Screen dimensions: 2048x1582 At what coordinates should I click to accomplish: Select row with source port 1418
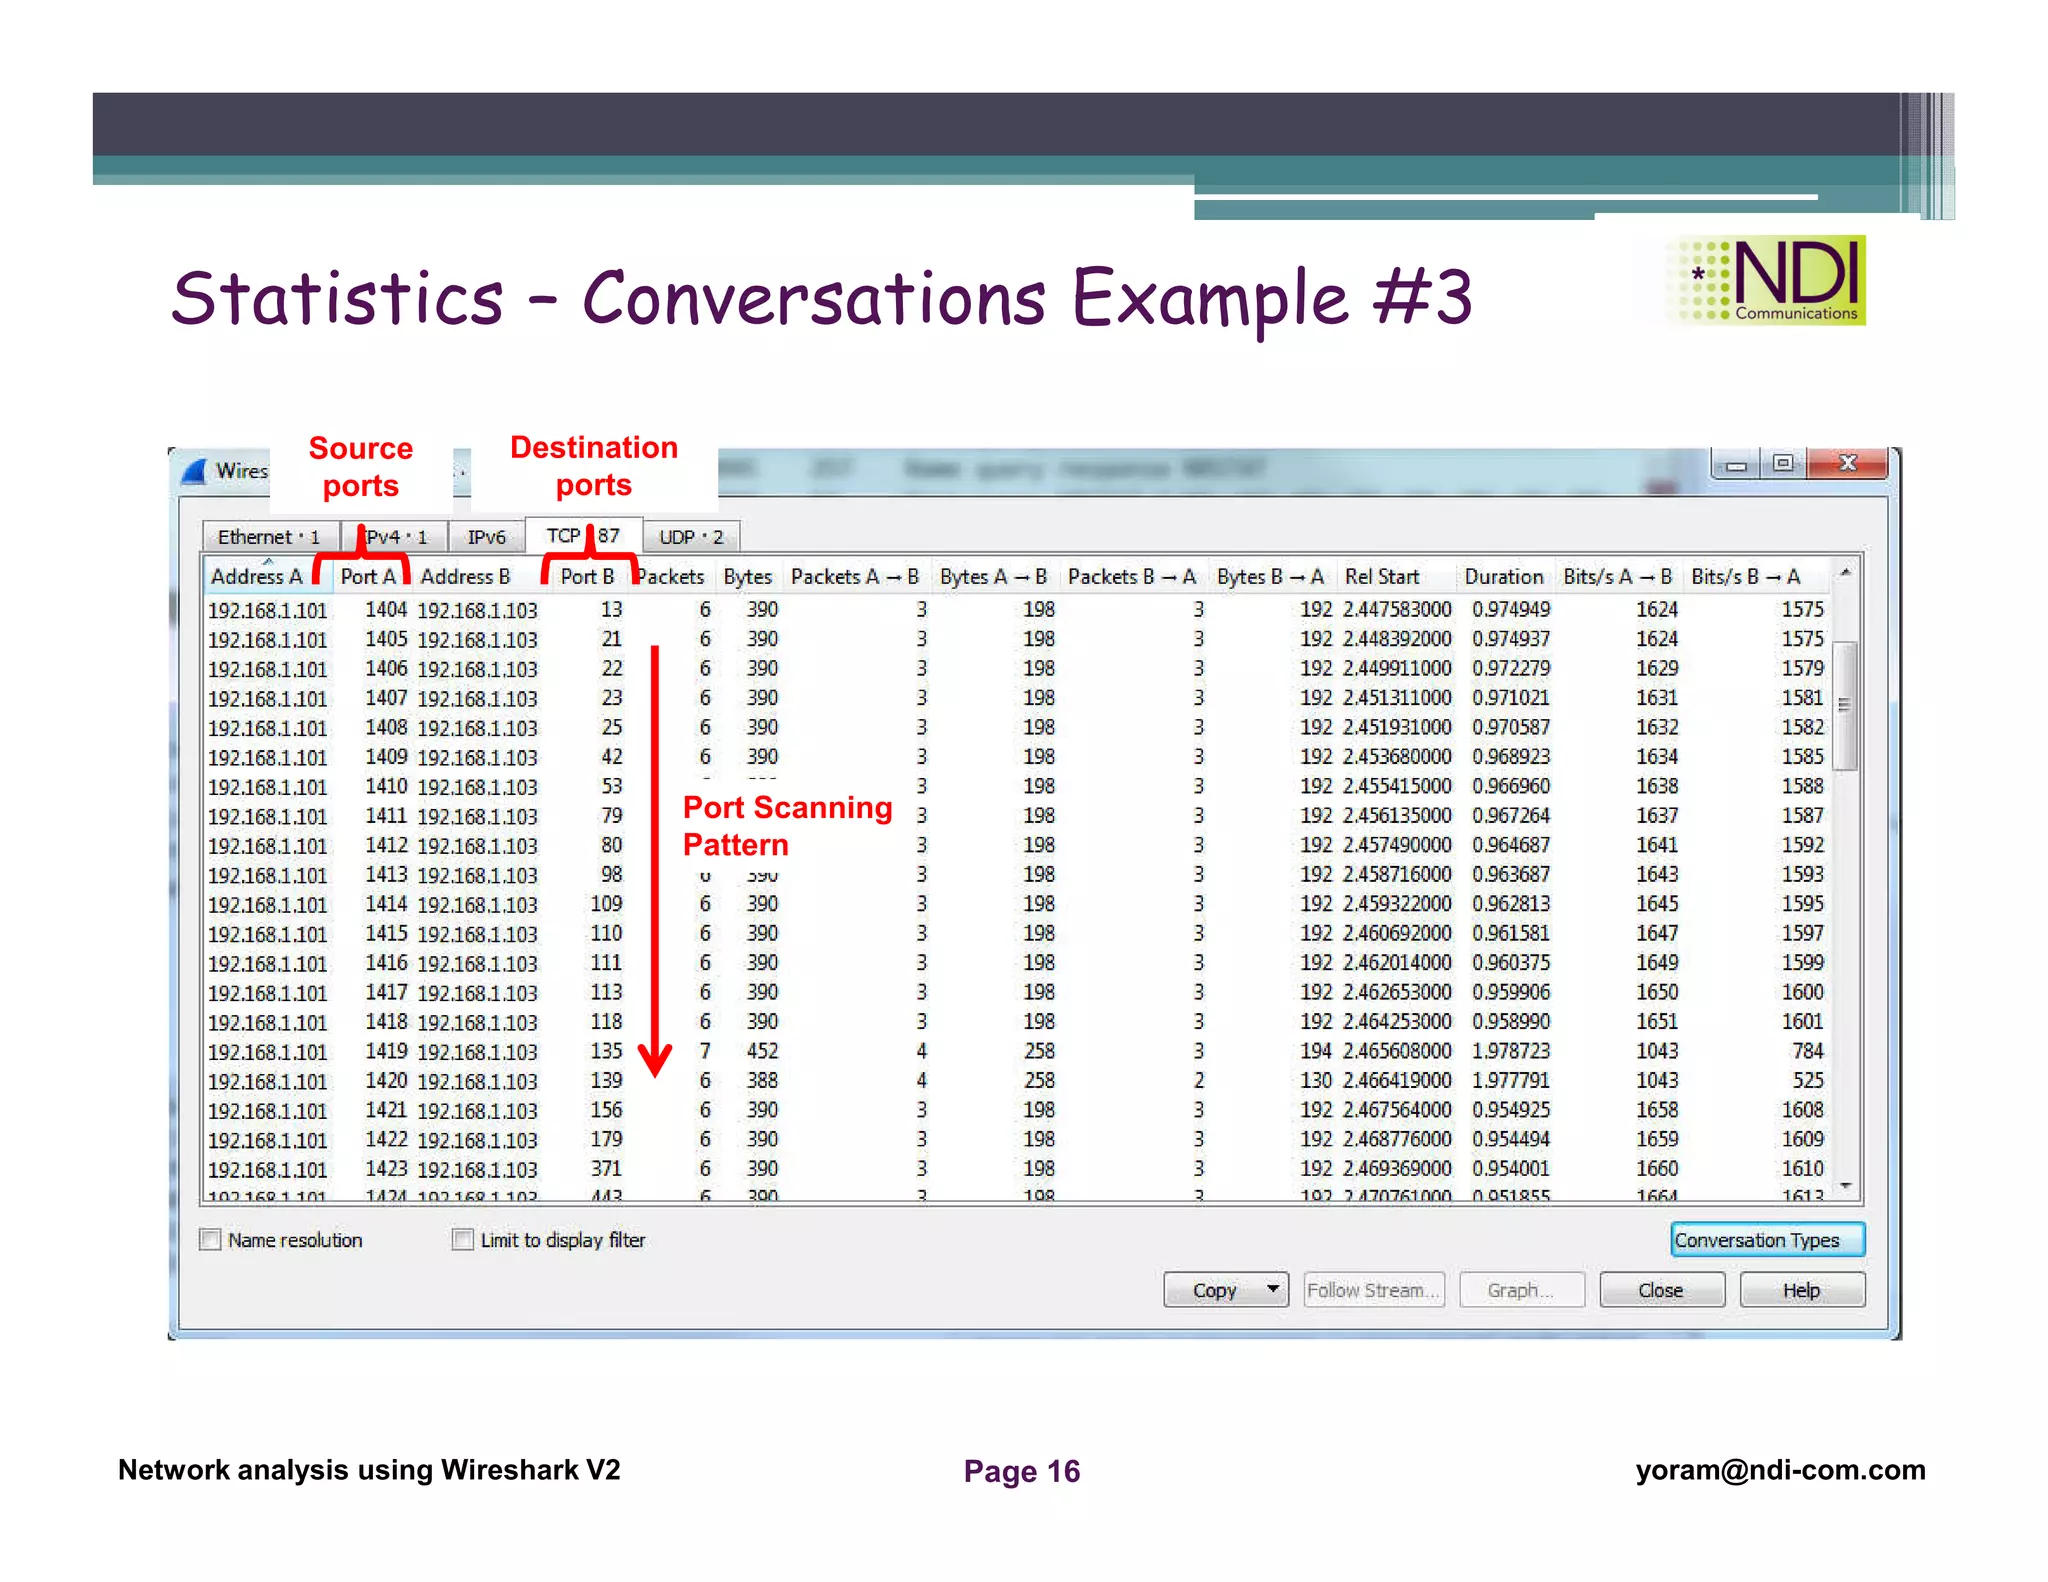pos(1016,1022)
